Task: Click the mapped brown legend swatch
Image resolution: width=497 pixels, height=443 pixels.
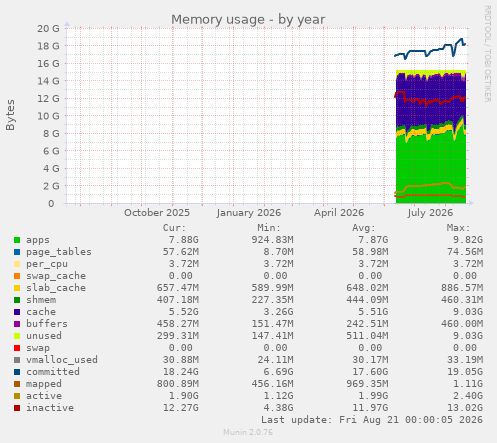Action: tap(17, 384)
